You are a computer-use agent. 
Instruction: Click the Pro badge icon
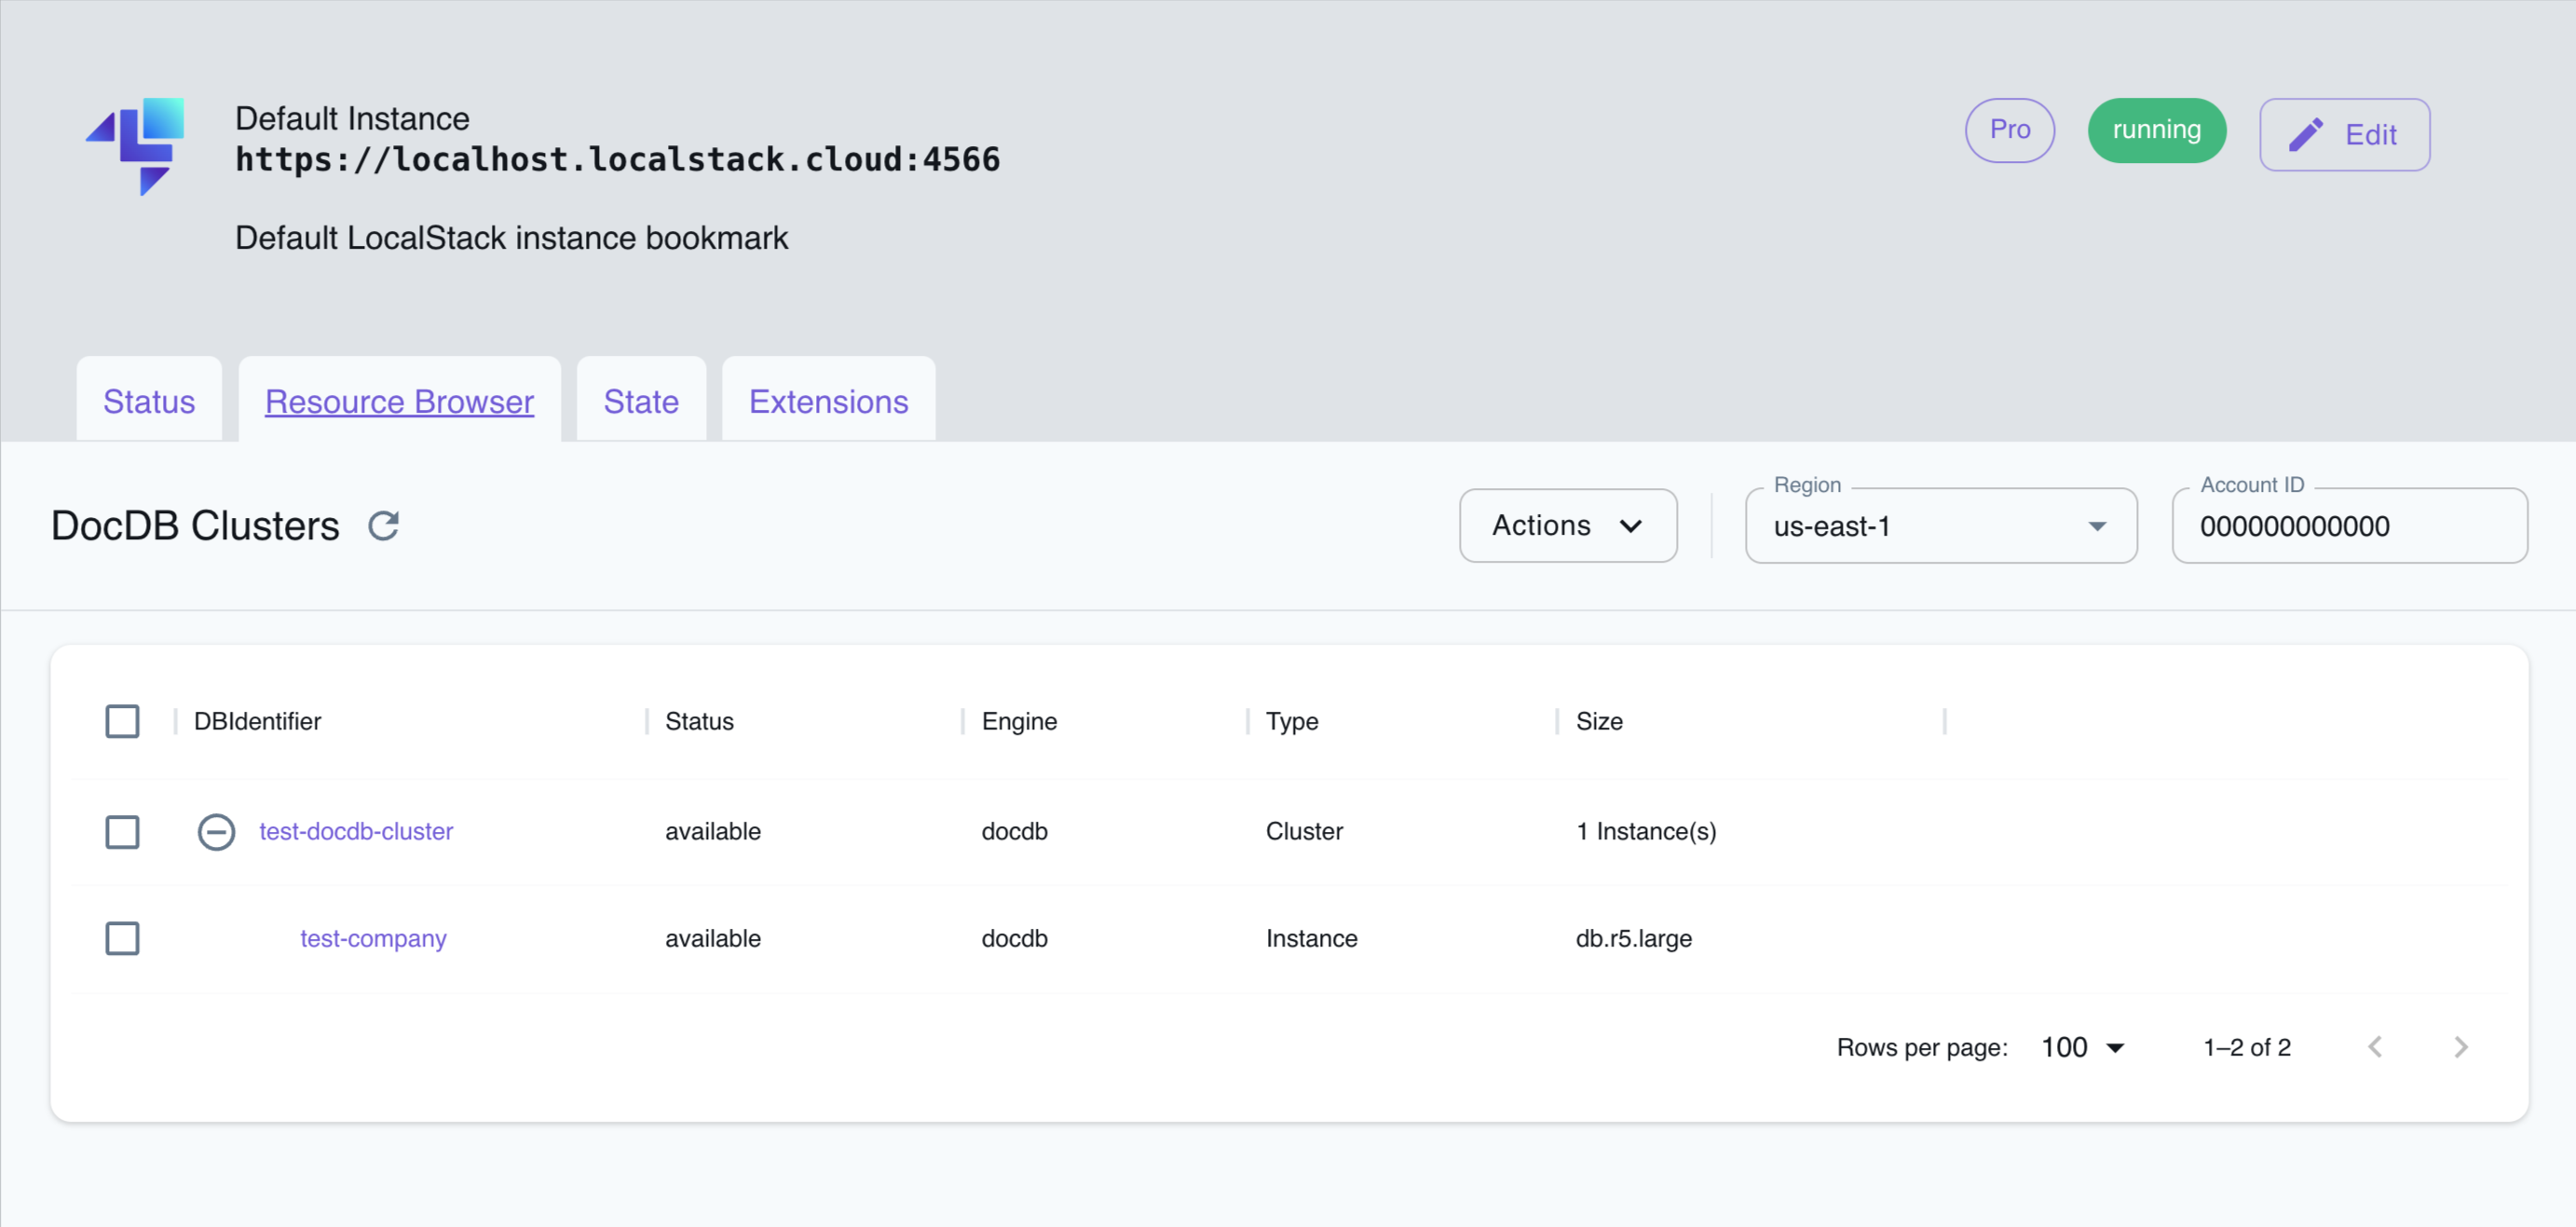coord(2008,131)
